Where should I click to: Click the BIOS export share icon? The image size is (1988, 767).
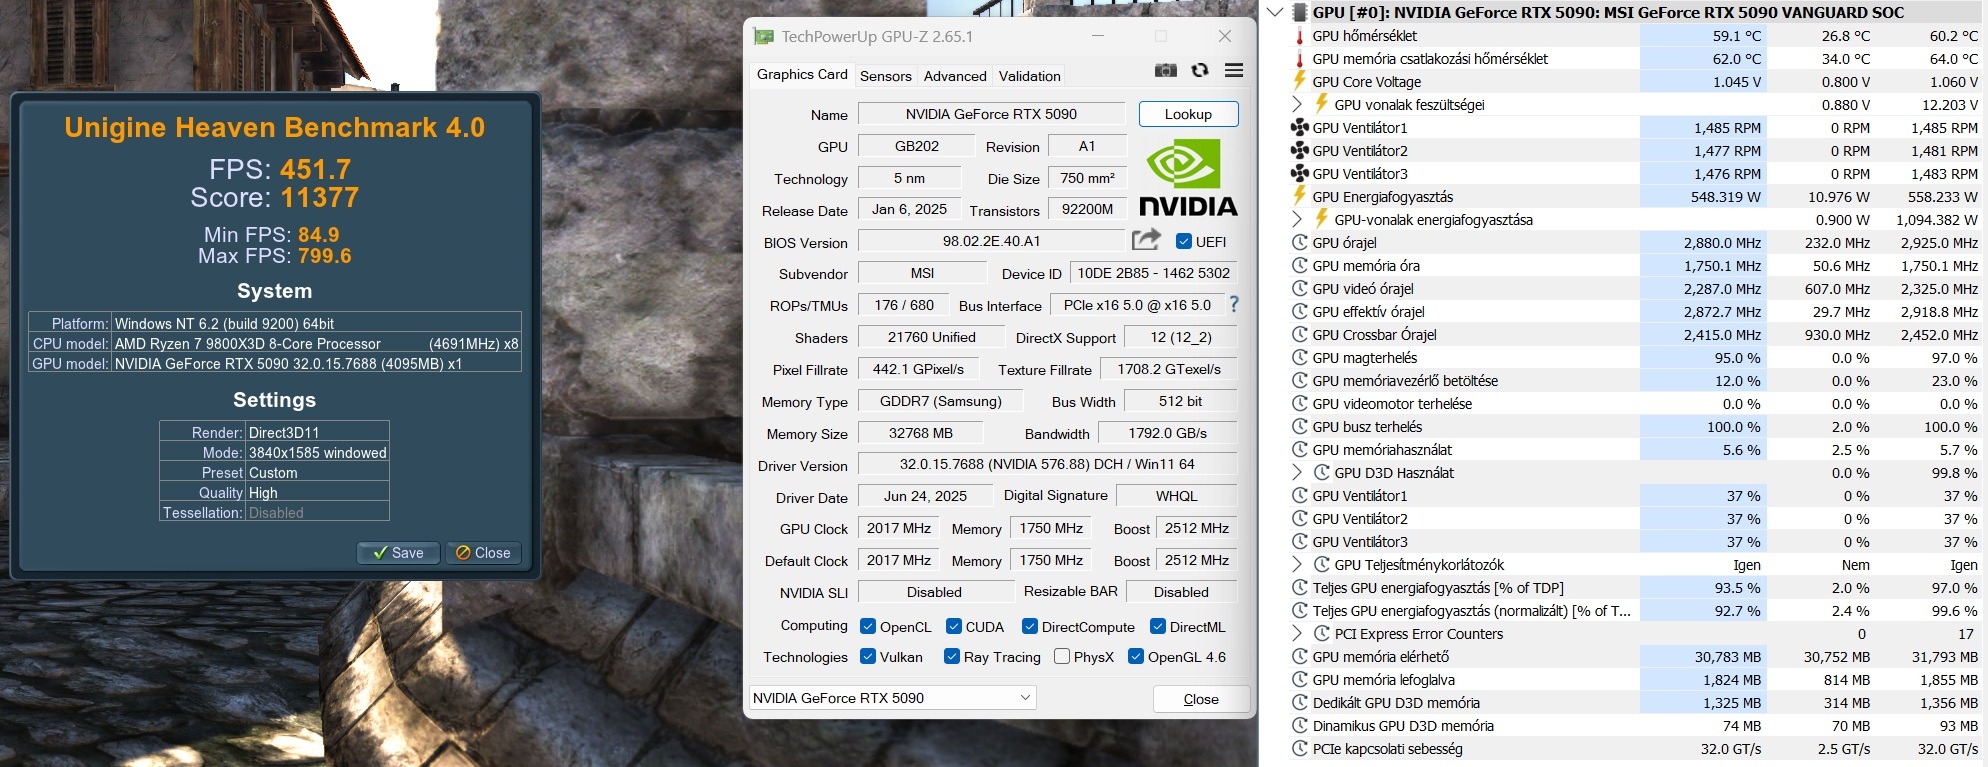click(x=1146, y=240)
